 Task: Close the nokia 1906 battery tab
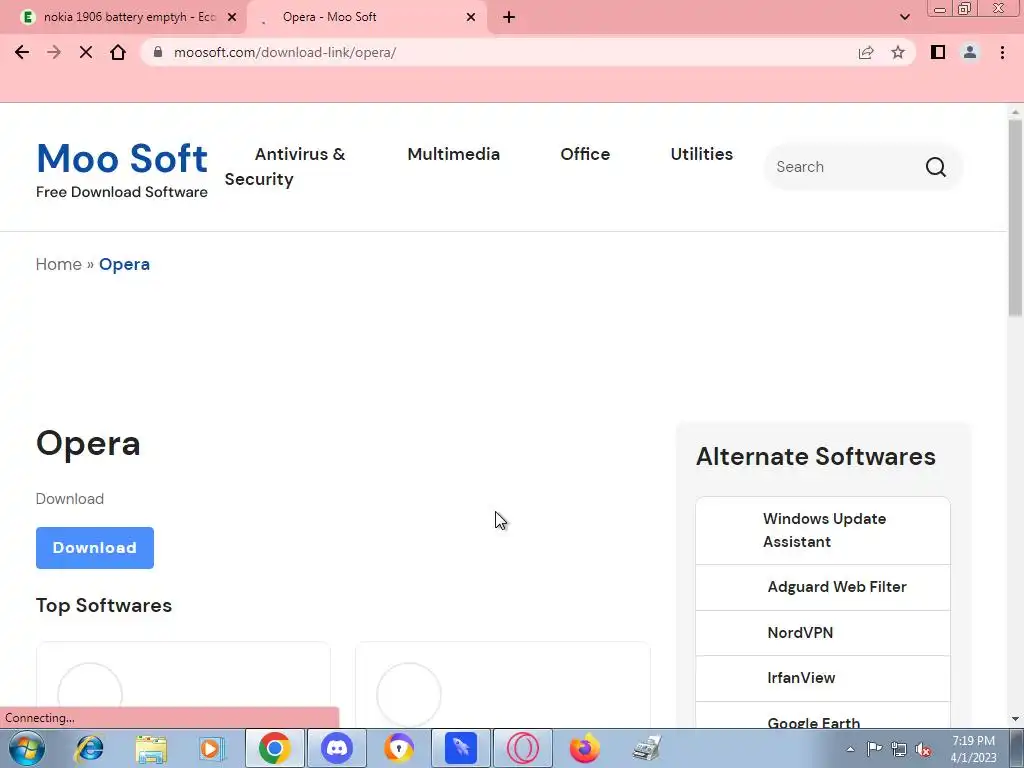(232, 17)
